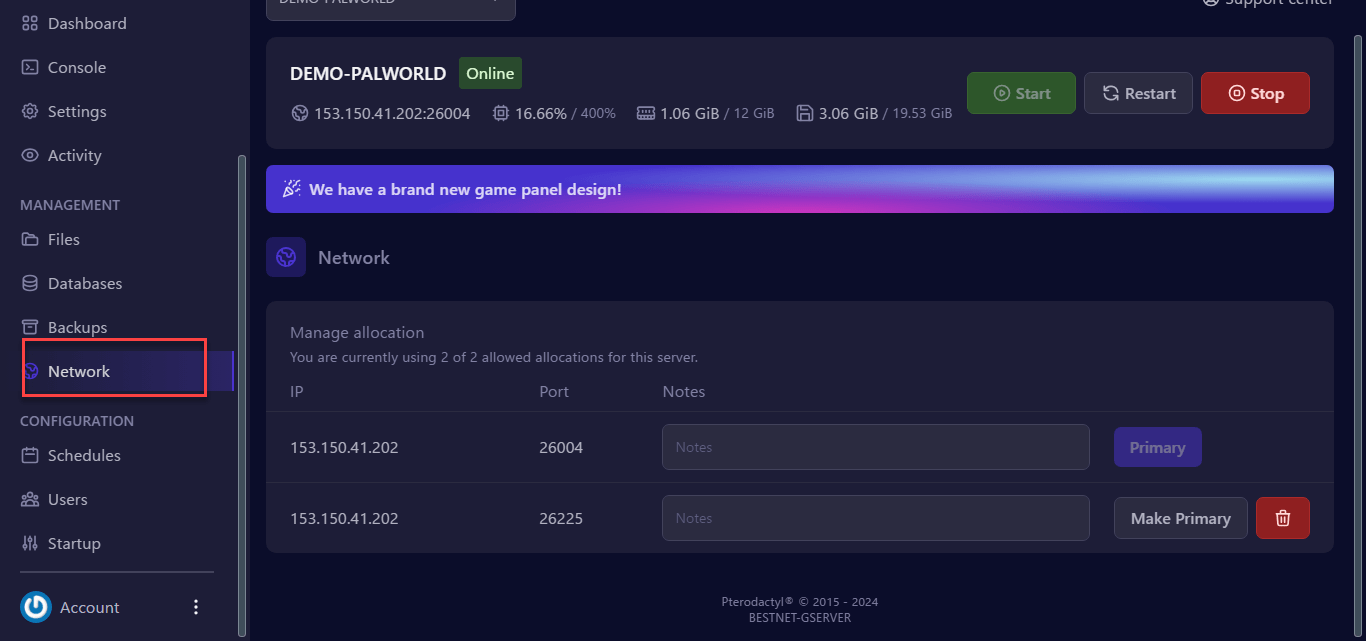Image resolution: width=1366 pixels, height=641 pixels.
Task: Click the sidebar vertical scrollbar
Action: [241, 395]
